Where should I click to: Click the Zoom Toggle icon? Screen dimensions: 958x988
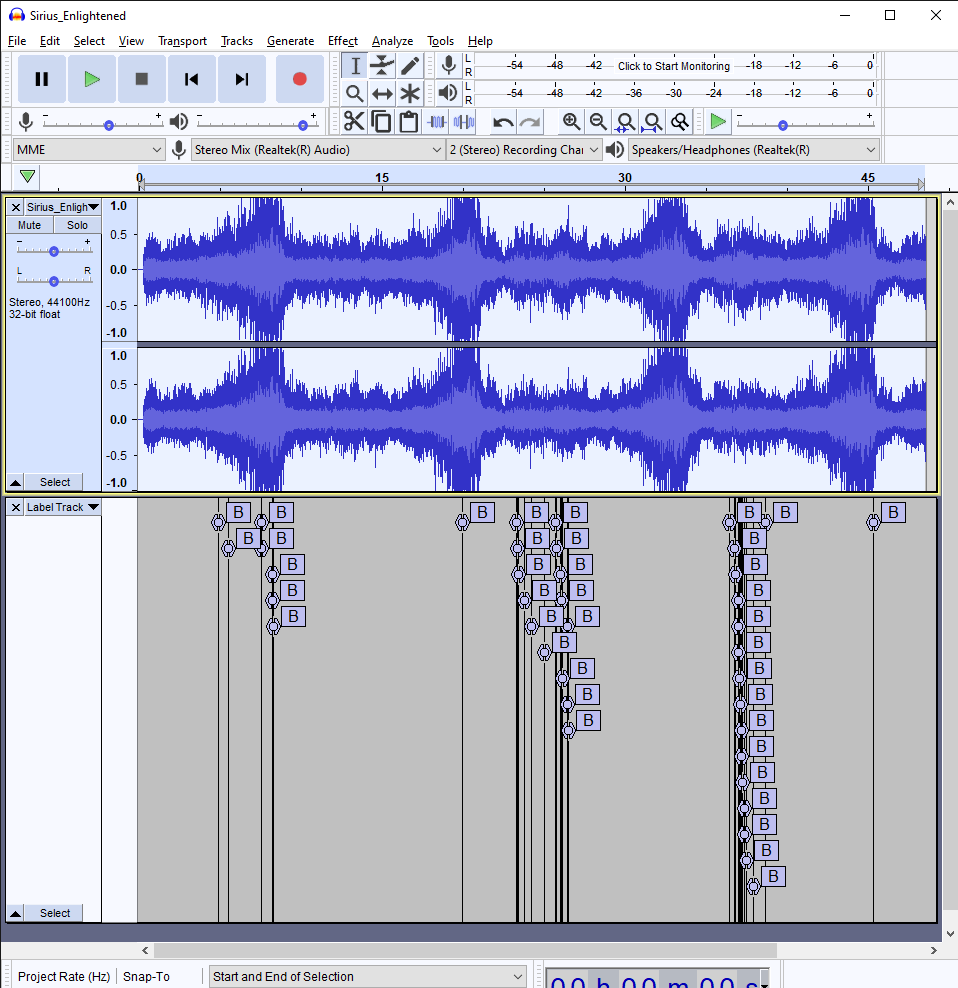pos(679,121)
